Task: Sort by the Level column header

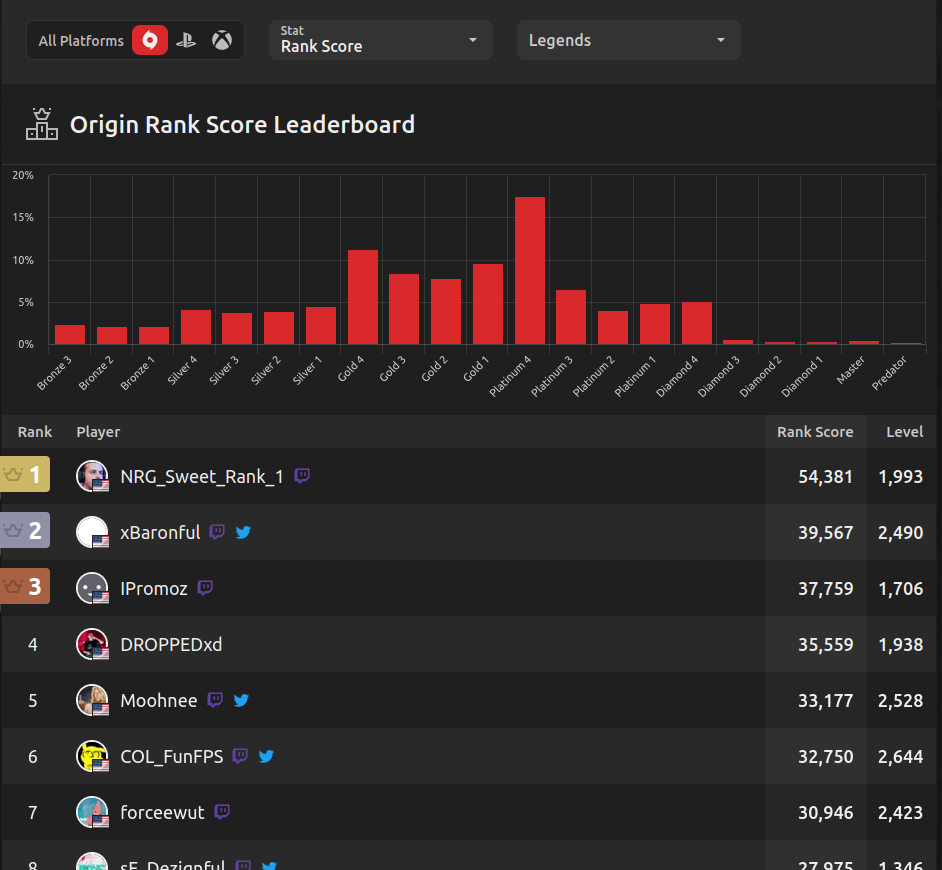Action: [904, 432]
